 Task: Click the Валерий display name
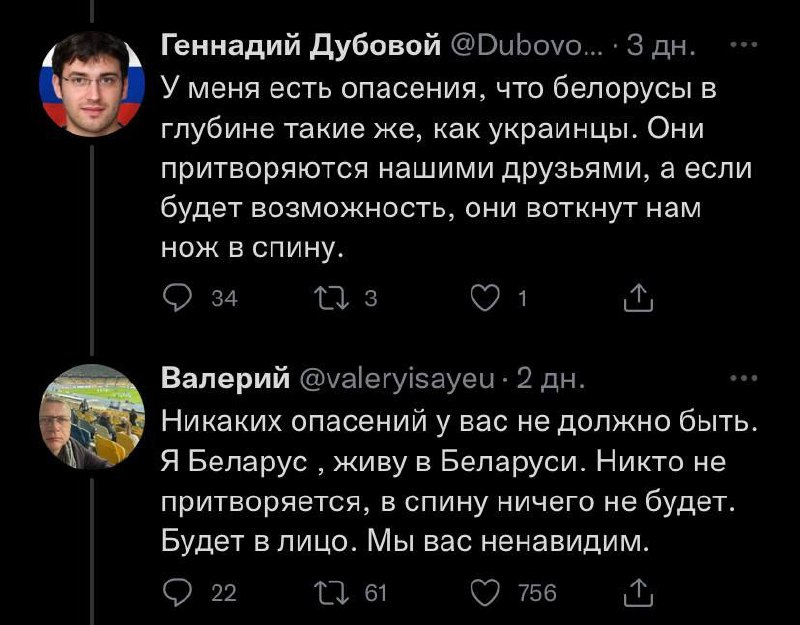click(x=220, y=380)
